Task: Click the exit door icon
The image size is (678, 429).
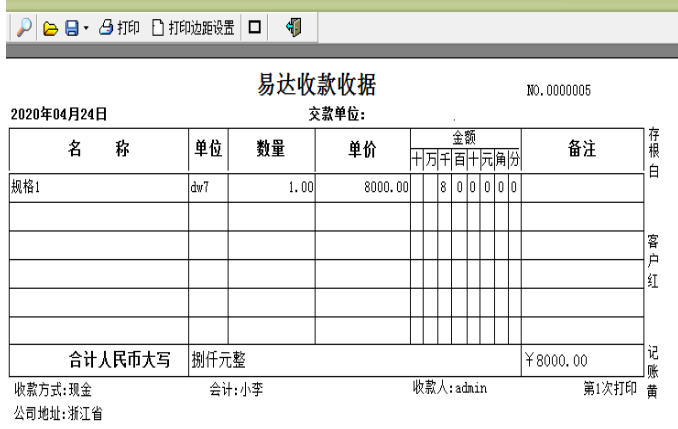Action: point(294,27)
